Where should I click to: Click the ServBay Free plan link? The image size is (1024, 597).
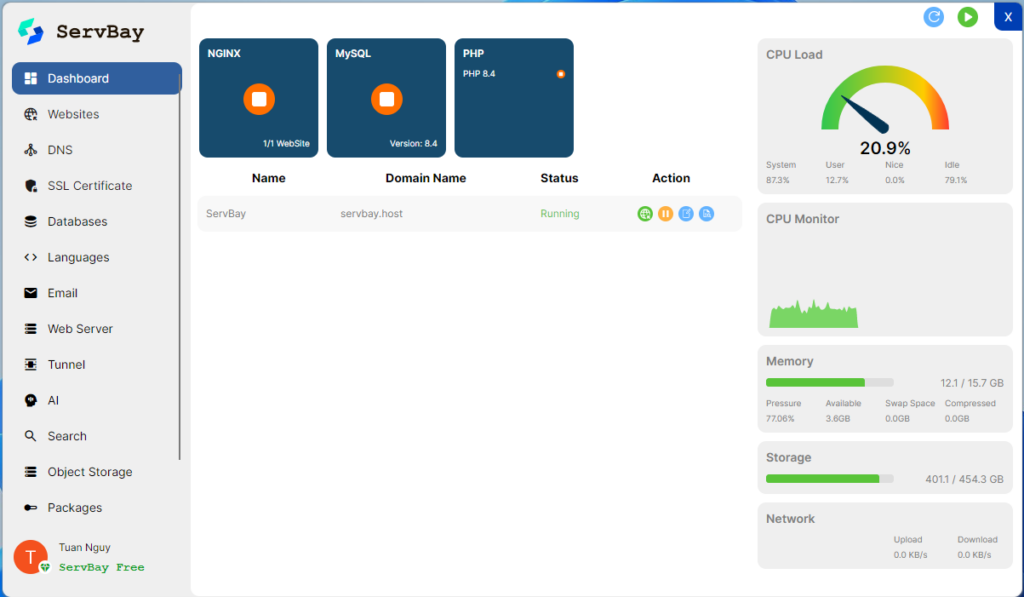coord(101,567)
